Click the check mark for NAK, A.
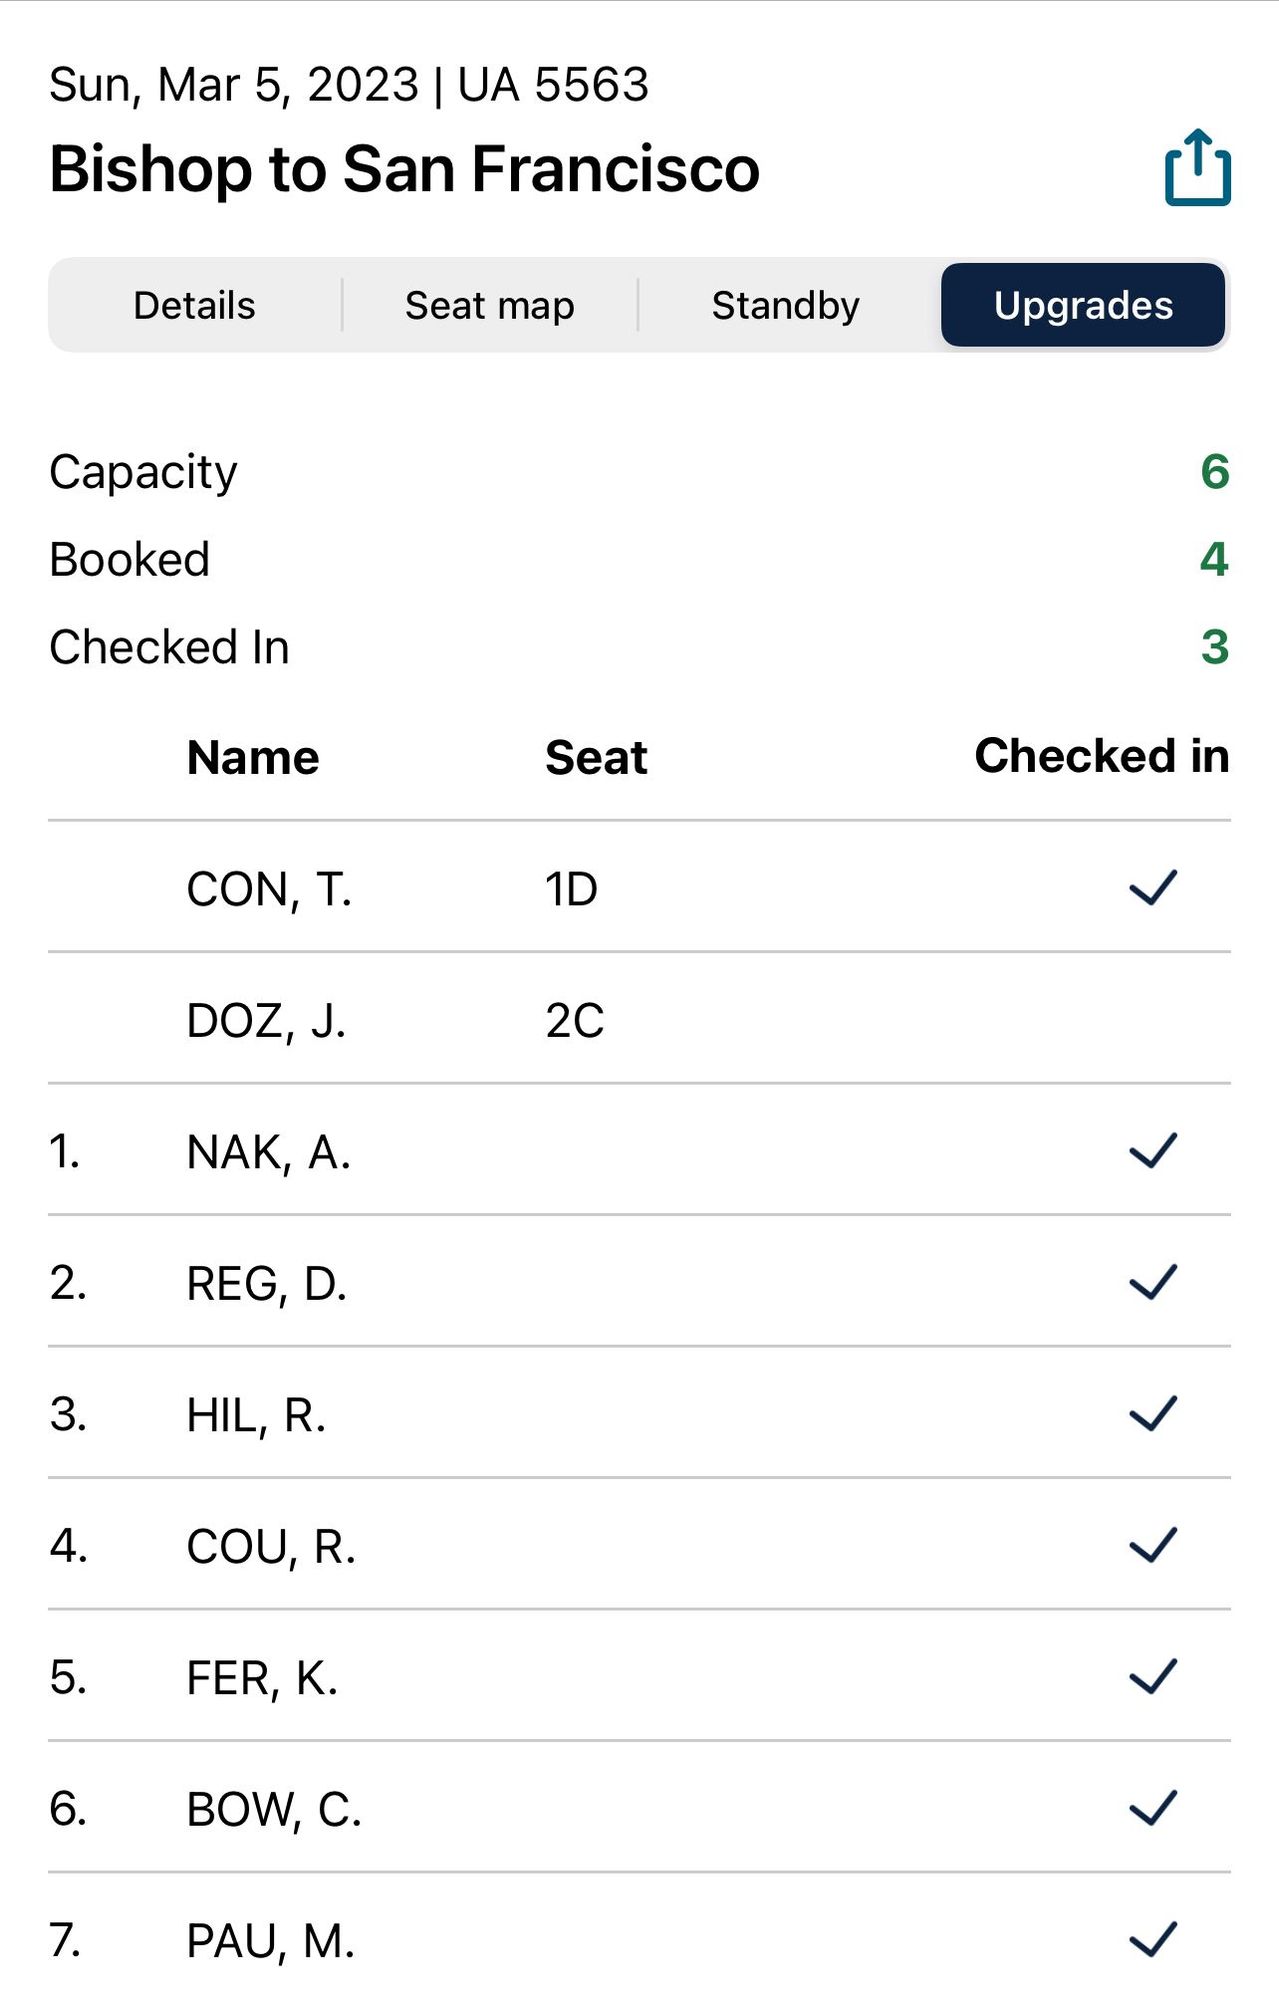This screenshot has height=2000, width=1279. point(1153,1150)
